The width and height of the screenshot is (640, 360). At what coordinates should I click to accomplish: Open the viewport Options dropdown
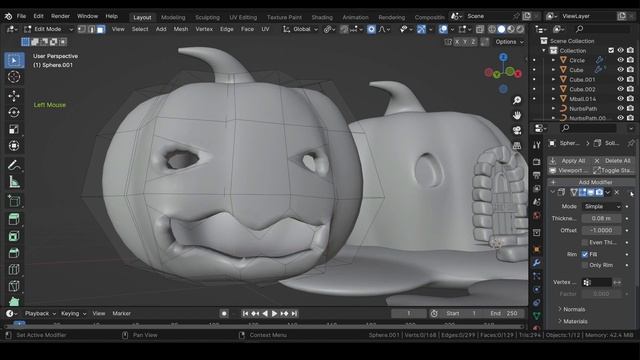pos(509,42)
